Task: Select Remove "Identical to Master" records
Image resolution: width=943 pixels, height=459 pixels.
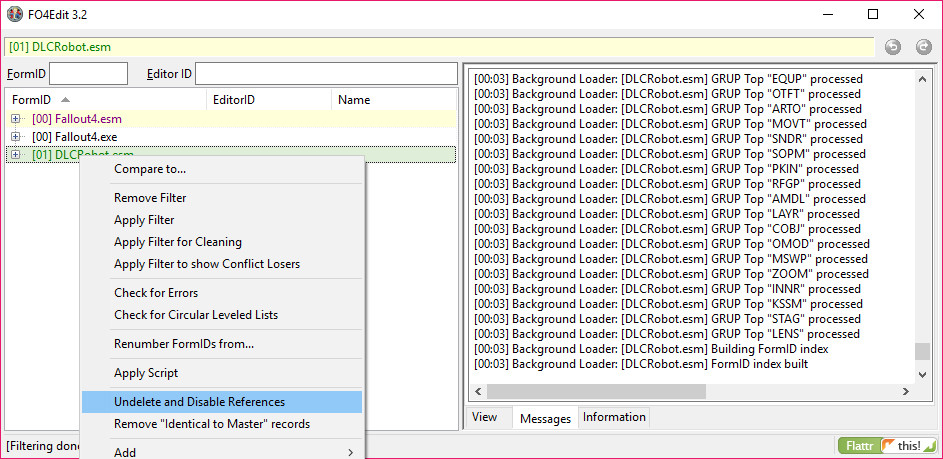Action: coord(222,424)
